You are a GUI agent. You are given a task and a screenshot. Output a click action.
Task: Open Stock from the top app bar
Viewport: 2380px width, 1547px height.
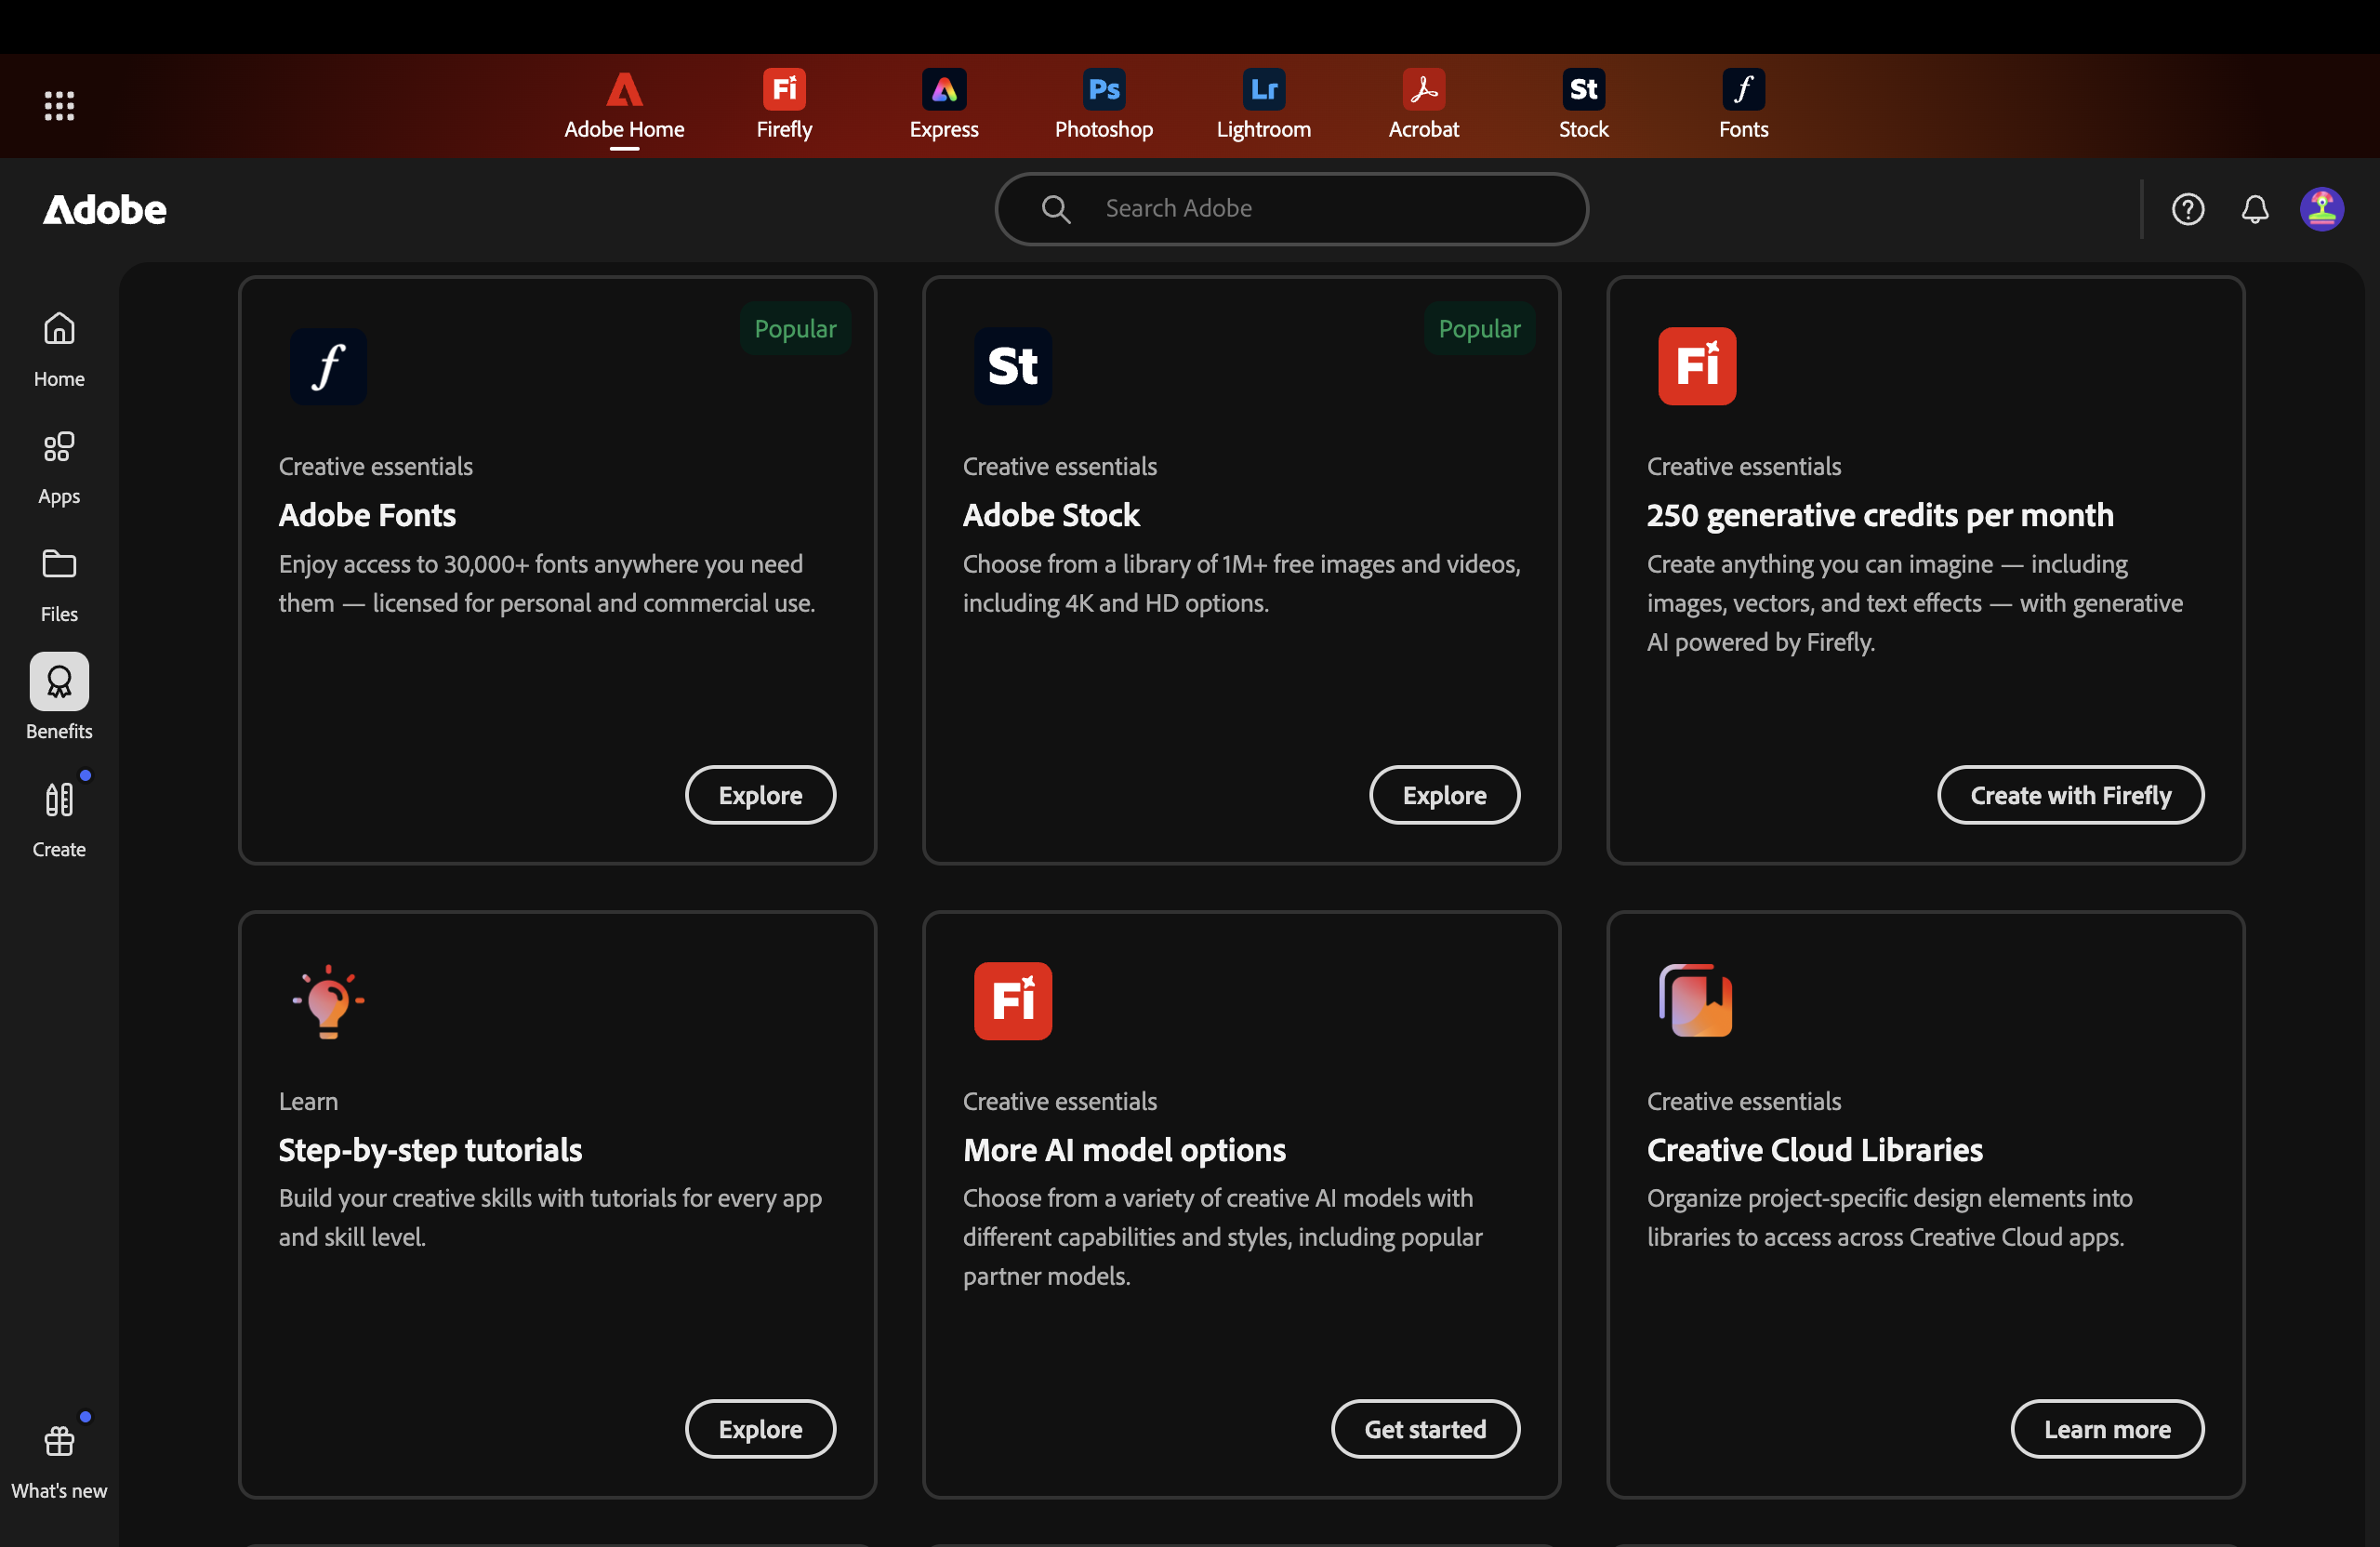(x=1583, y=104)
